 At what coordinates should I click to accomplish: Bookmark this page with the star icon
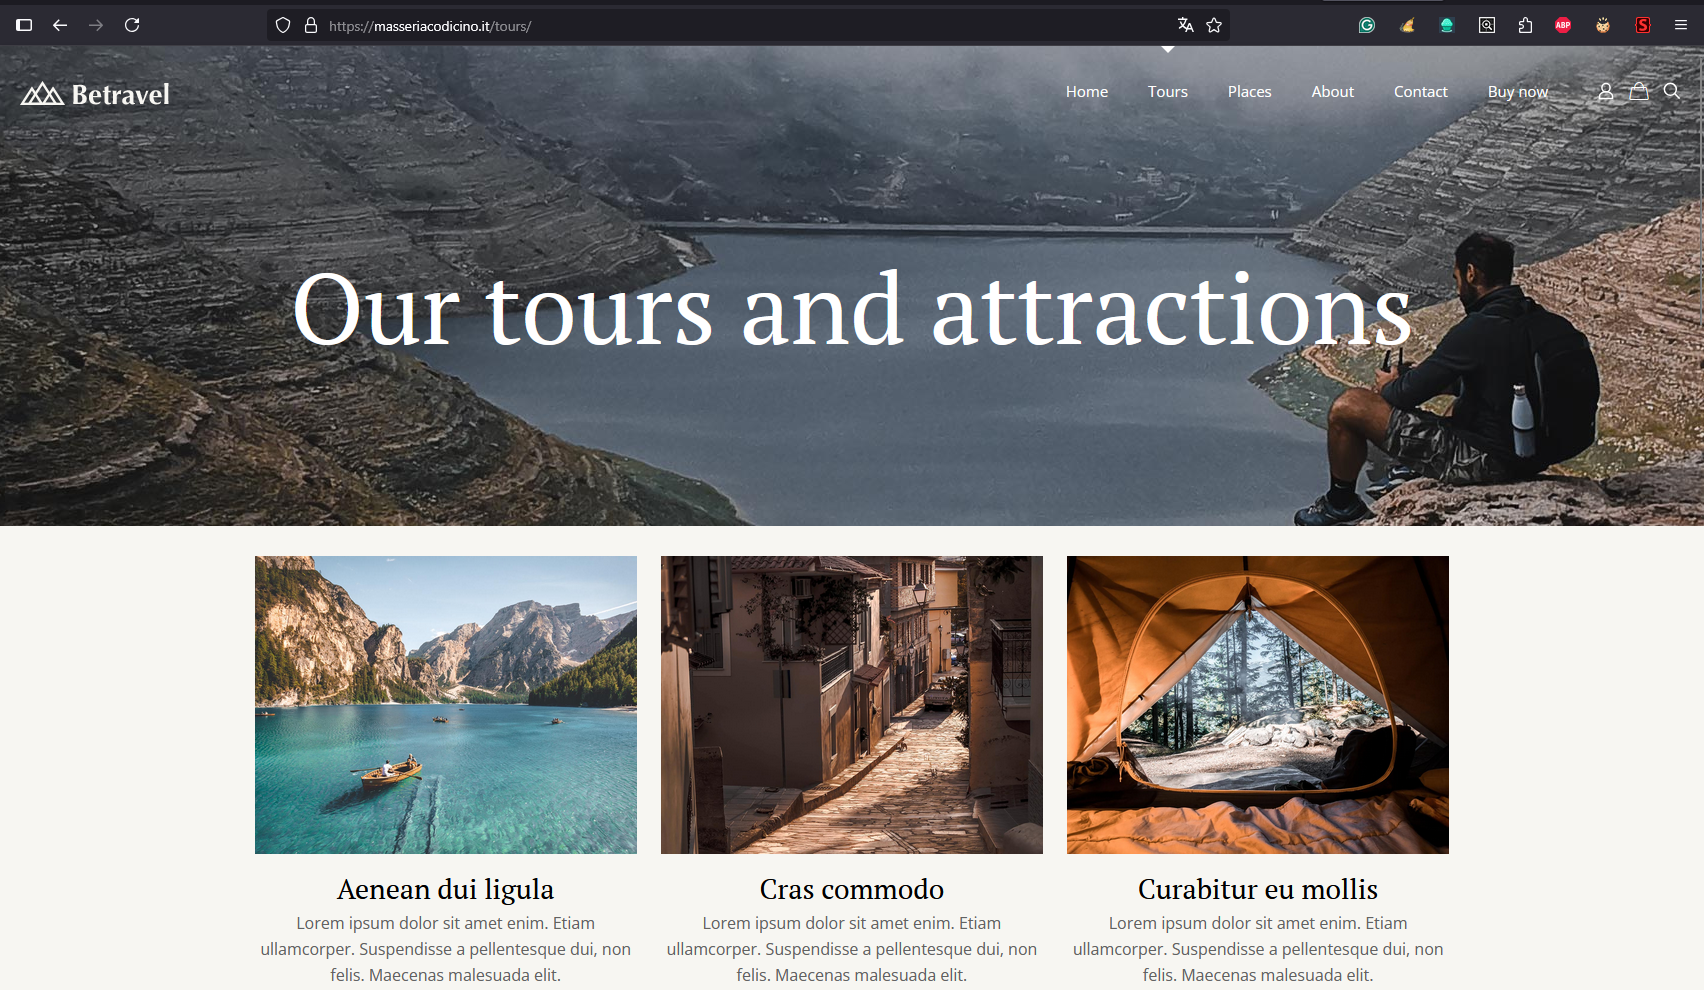[x=1214, y=25]
